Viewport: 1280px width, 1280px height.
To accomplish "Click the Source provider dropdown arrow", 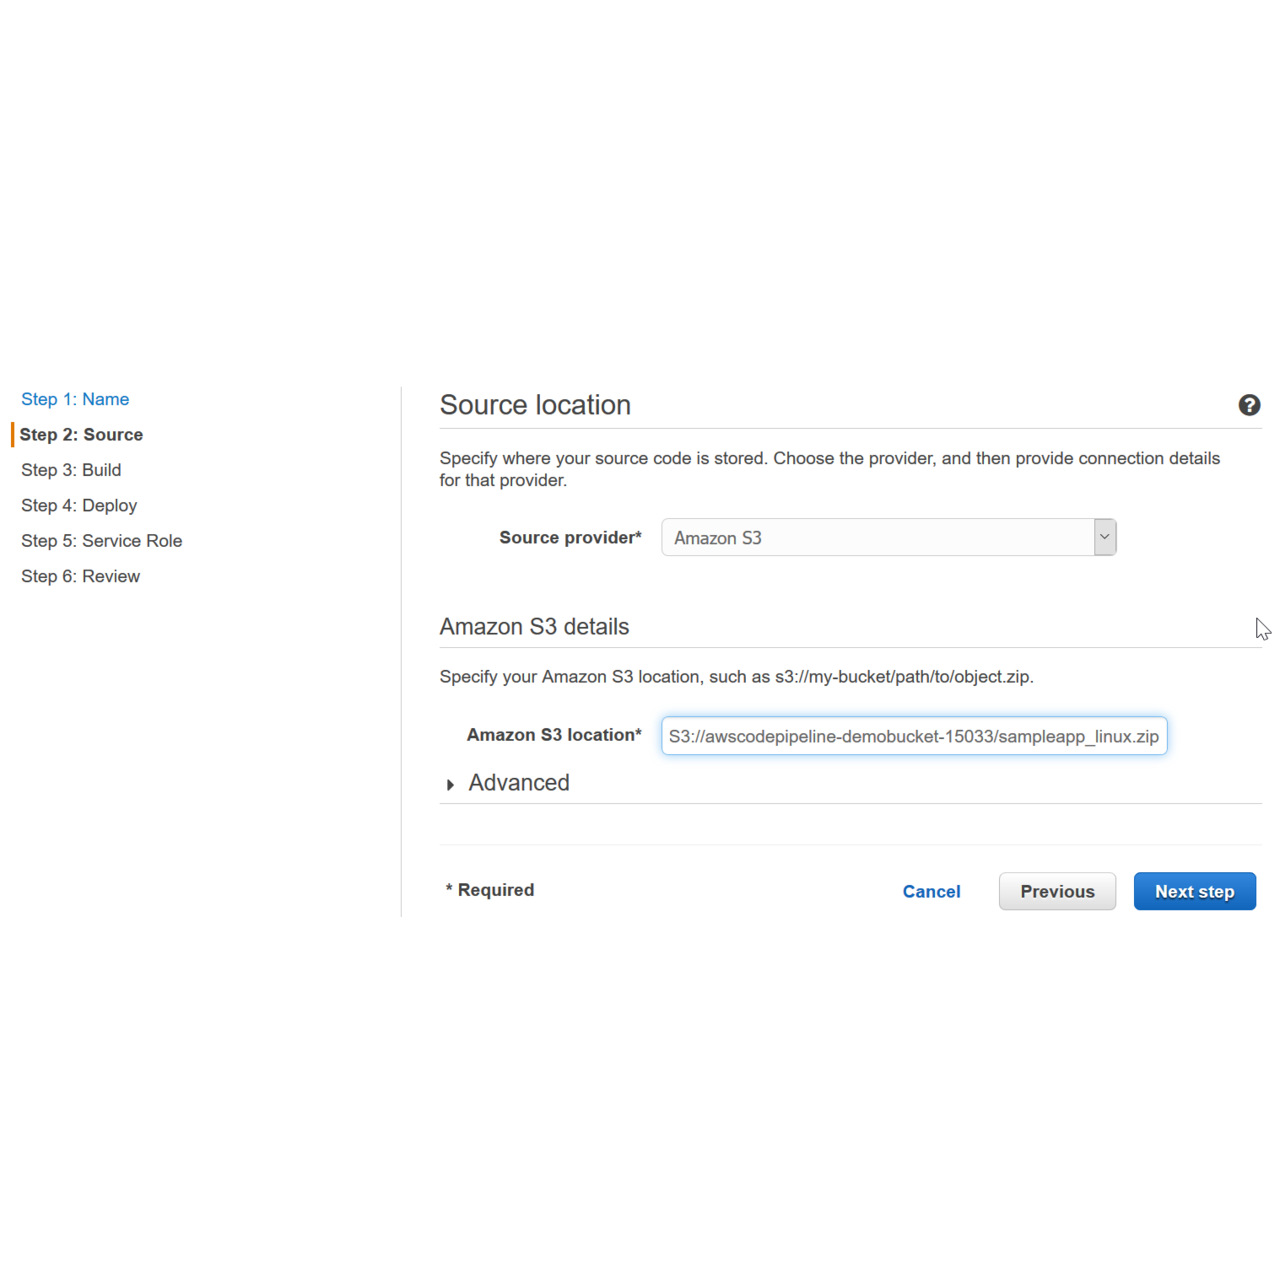I will 1104,537.
